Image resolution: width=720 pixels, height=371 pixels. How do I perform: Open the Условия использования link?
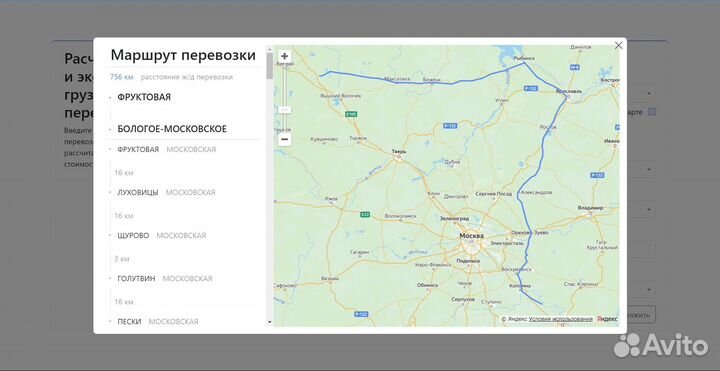point(560,319)
